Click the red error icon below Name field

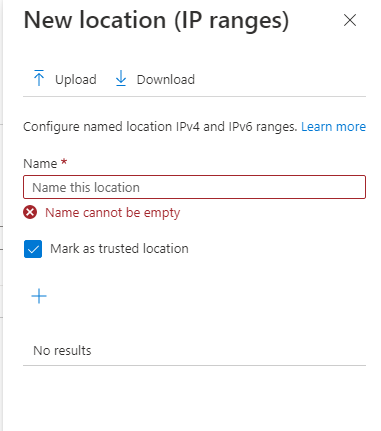(x=30, y=212)
